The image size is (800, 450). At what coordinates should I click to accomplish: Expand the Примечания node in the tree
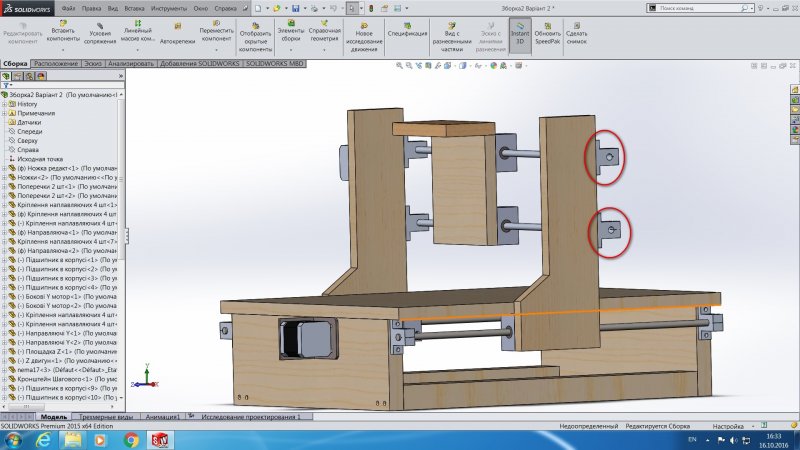(x=5, y=113)
